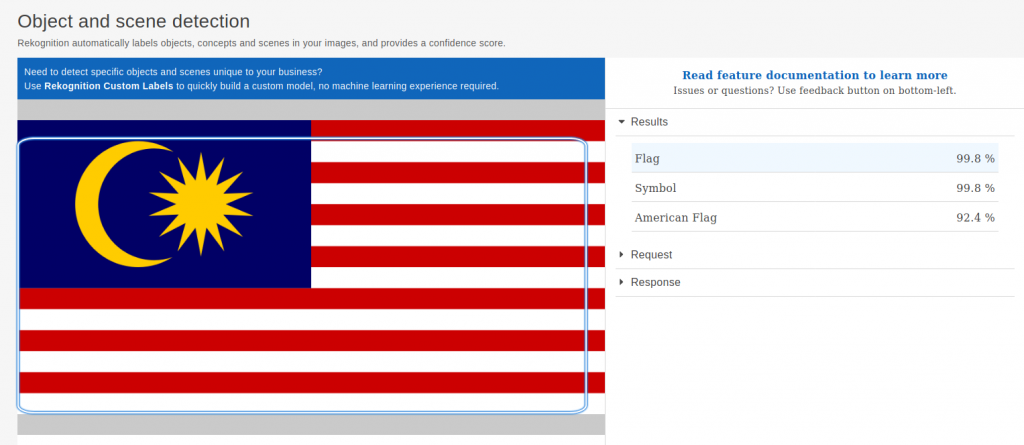
Task: Click the flag image in the preview
Action: tap(311, 267)
